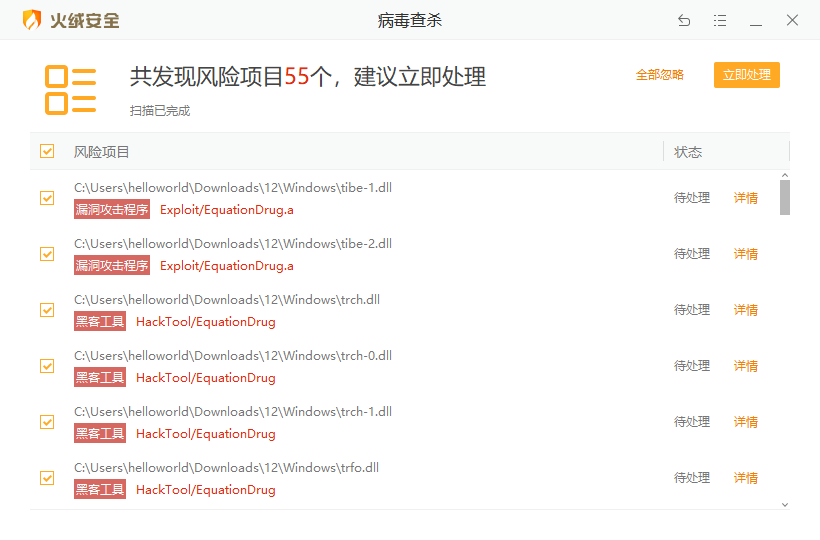Uncheck the trch.dll item checkbox

[x=47, y=310]
